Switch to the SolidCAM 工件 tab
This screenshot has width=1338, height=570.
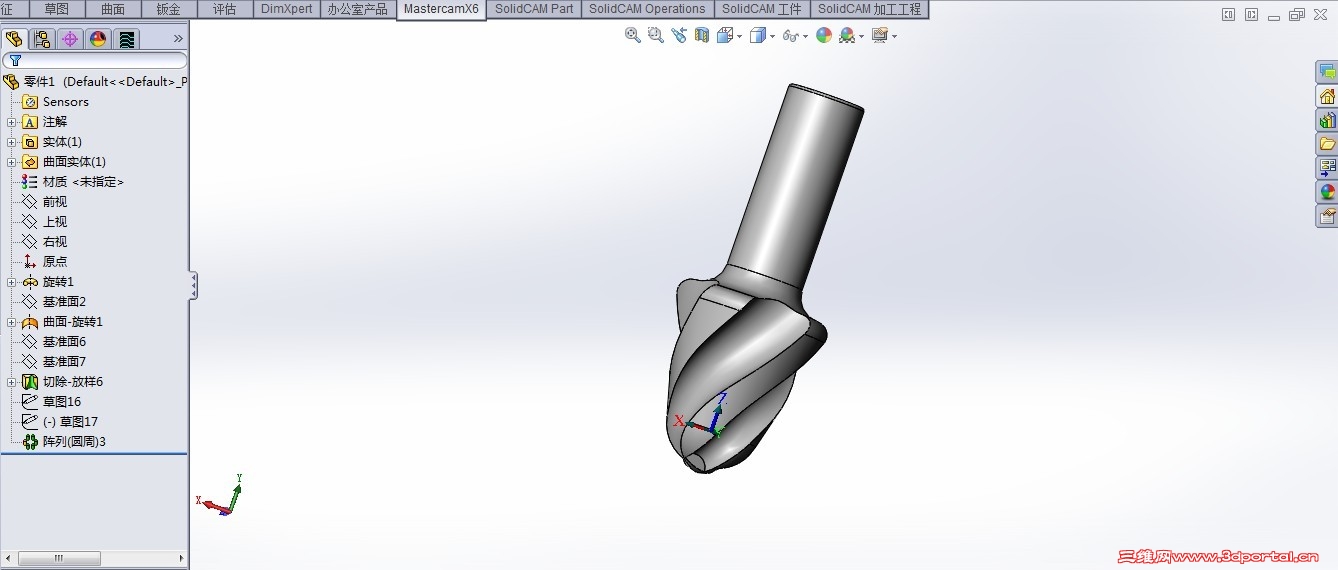tap(762, 9)
